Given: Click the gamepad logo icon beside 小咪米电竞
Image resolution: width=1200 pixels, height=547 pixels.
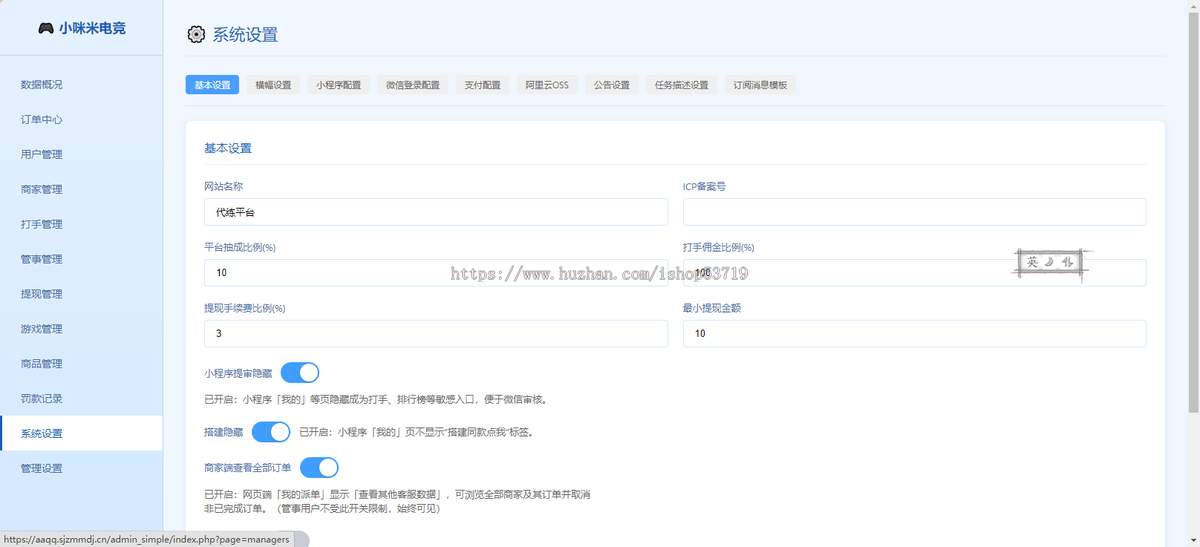Looking at the screenshot, I should [46, 28].
